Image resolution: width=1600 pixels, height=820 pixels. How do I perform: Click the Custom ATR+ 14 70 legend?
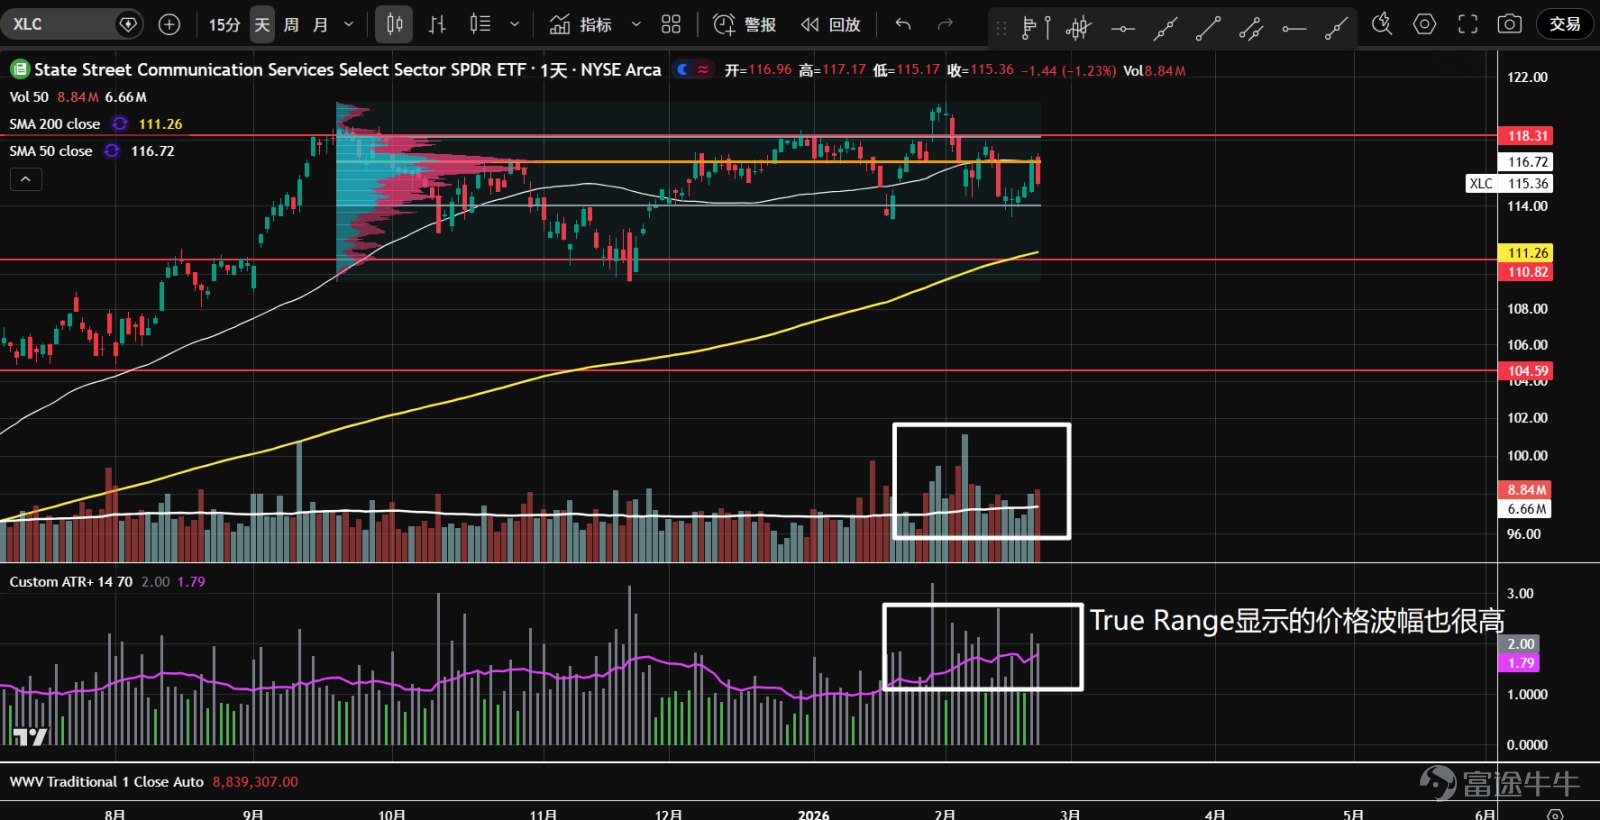[x=71, y=582]
